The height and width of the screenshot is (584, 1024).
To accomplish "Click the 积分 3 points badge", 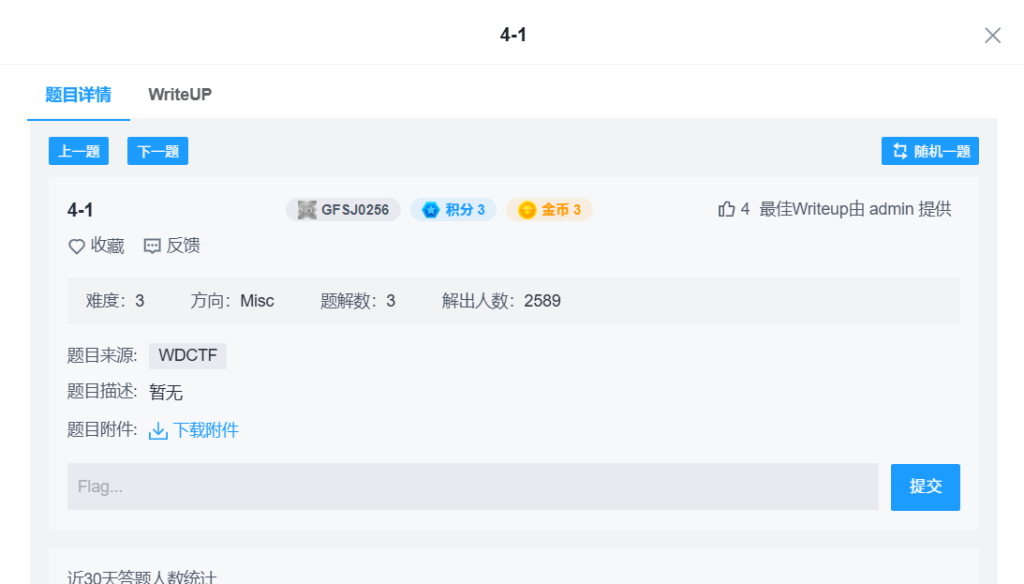I will click(453, 210).
